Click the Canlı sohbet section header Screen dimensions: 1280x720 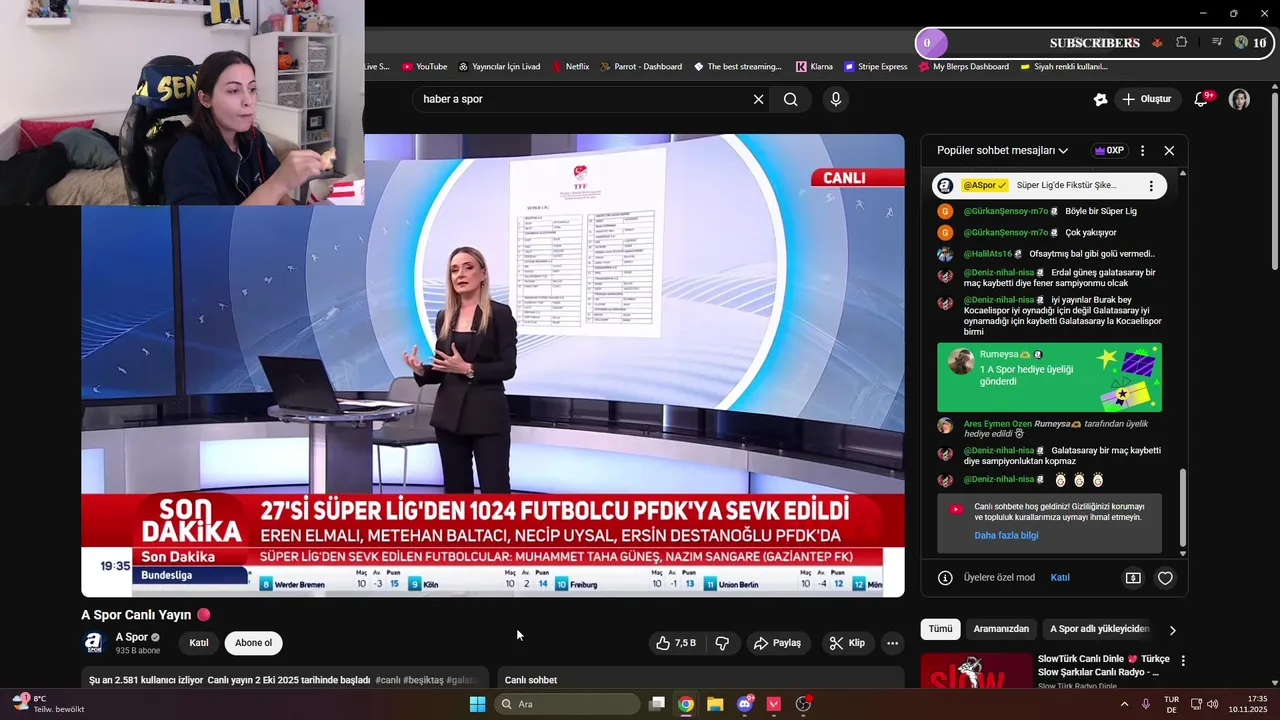click(531, 680)
